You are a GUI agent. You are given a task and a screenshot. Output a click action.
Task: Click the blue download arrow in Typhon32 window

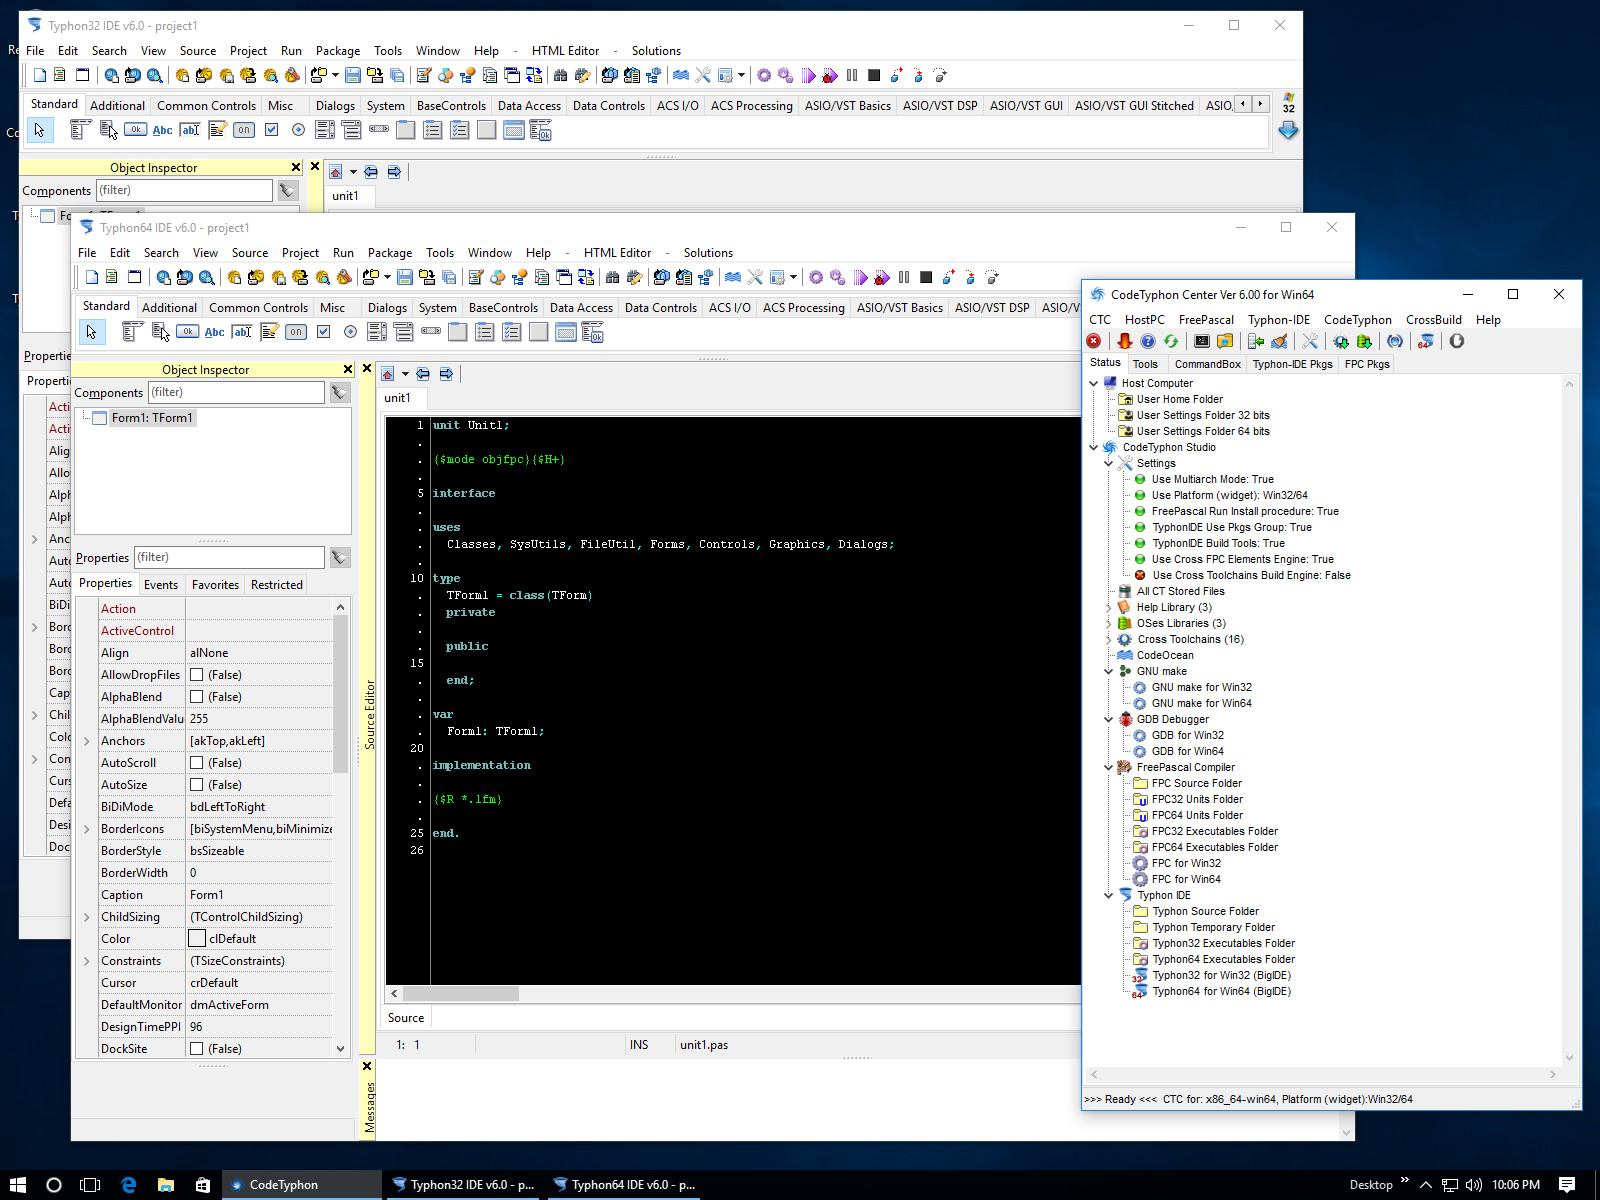pyautogui.click(x=1288, y=130)
